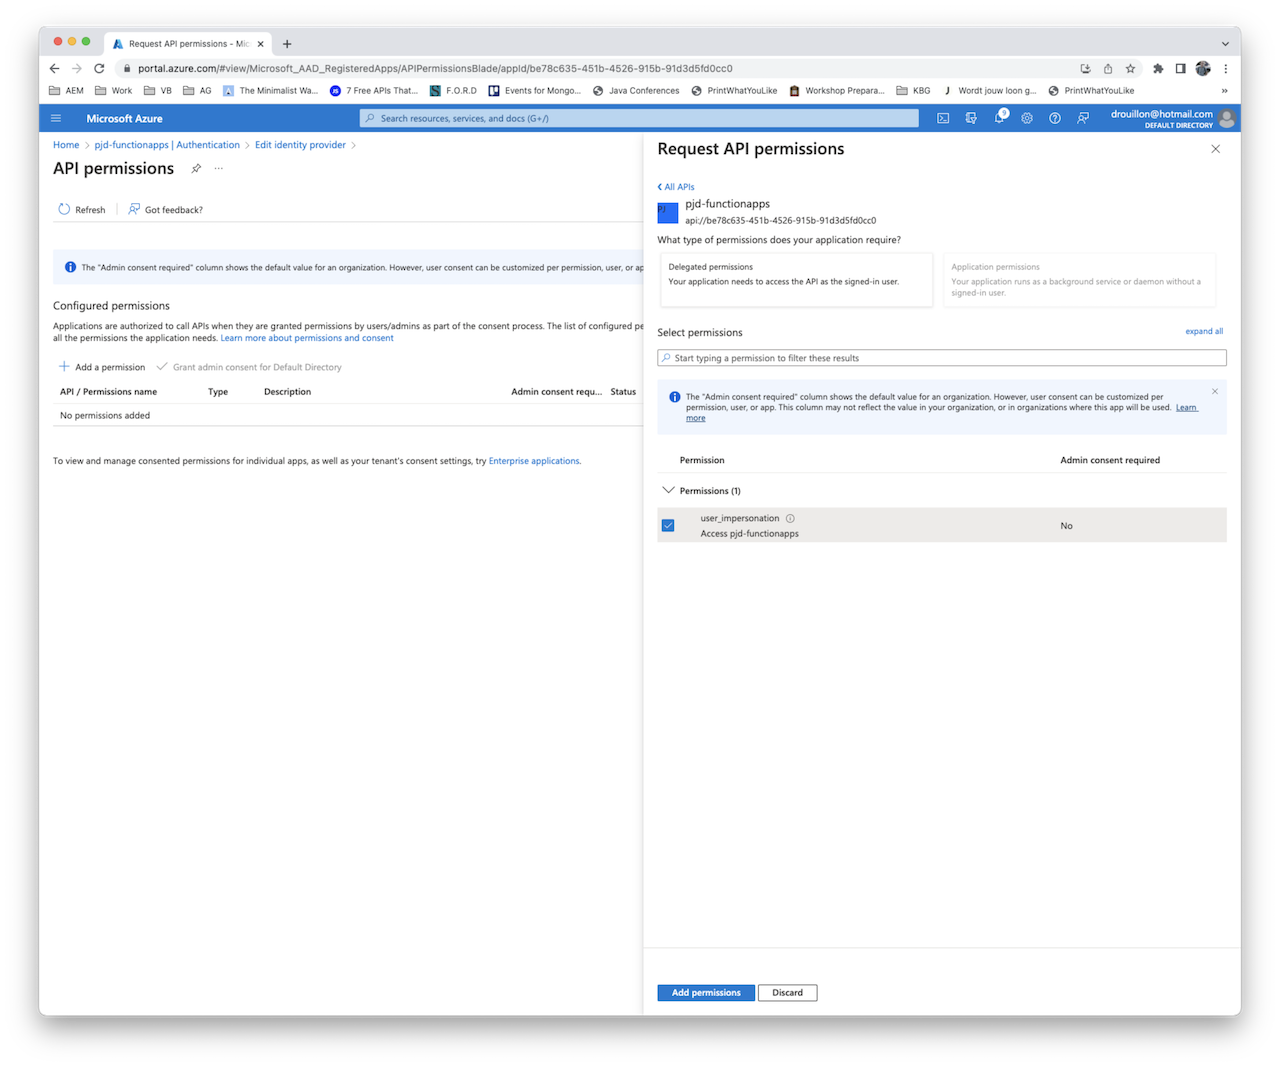Click the Add permissions button
The height and width of the screenshot is (1067, 1280).
[706, 993]
